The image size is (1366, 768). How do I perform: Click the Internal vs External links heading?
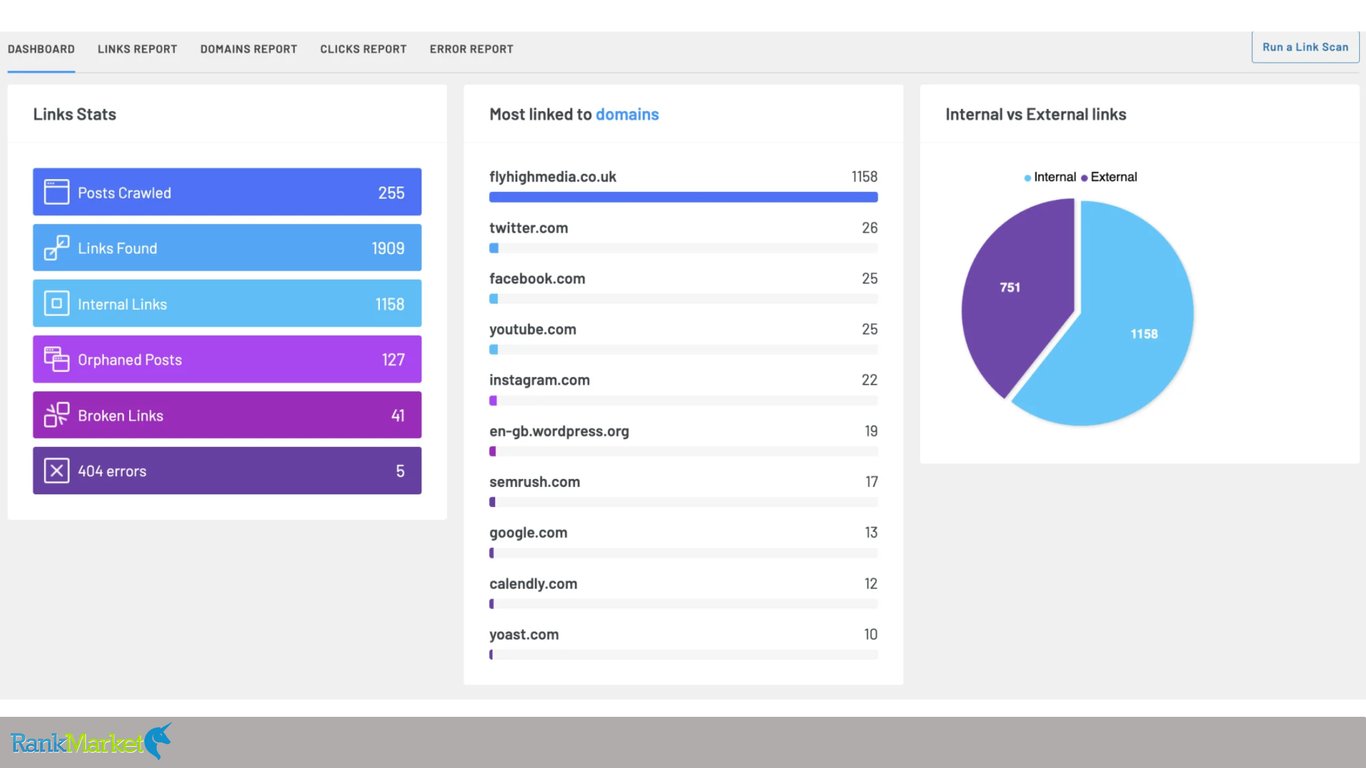pos(1036,114)
